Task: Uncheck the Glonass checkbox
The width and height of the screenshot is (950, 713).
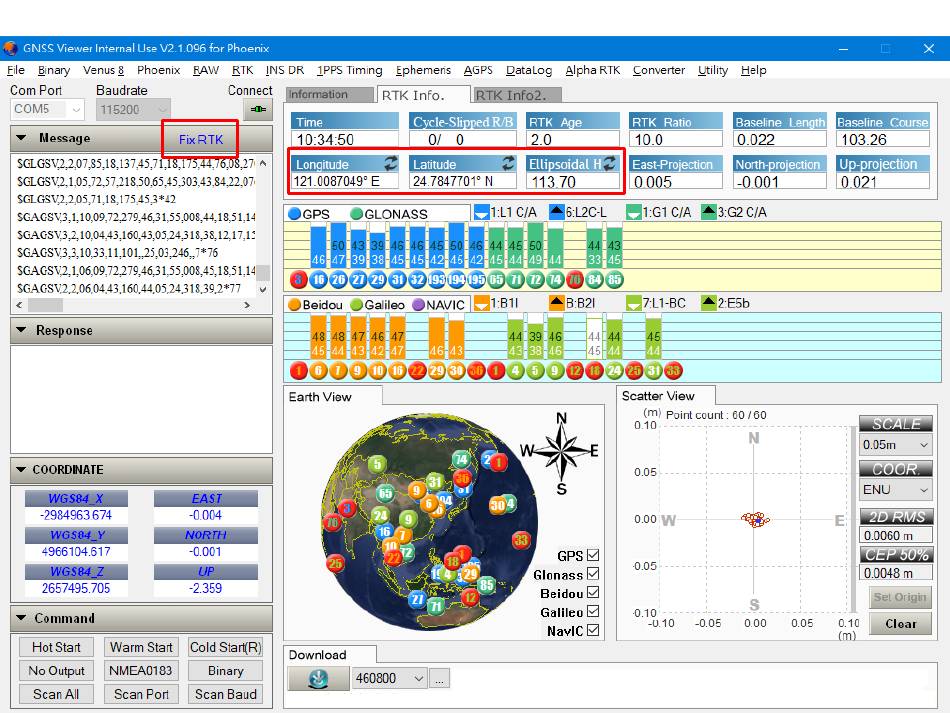Action: 593,574
